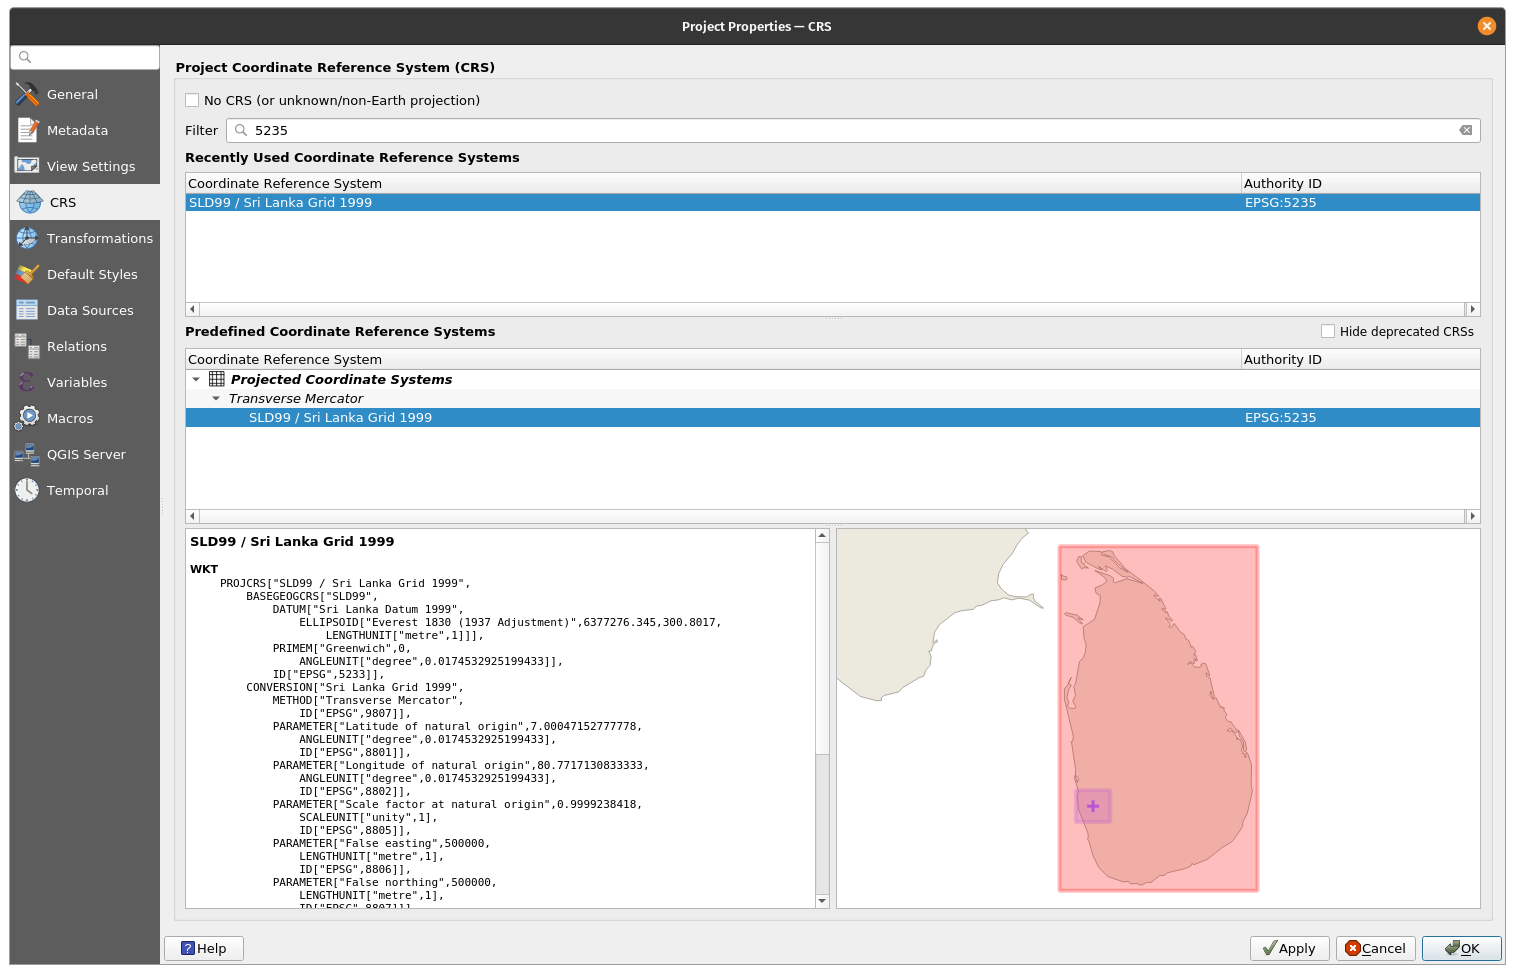Screen dimensions: 1515x974
Task: Click predefined list Authority ID column header
Action: tap(1361, 359)
